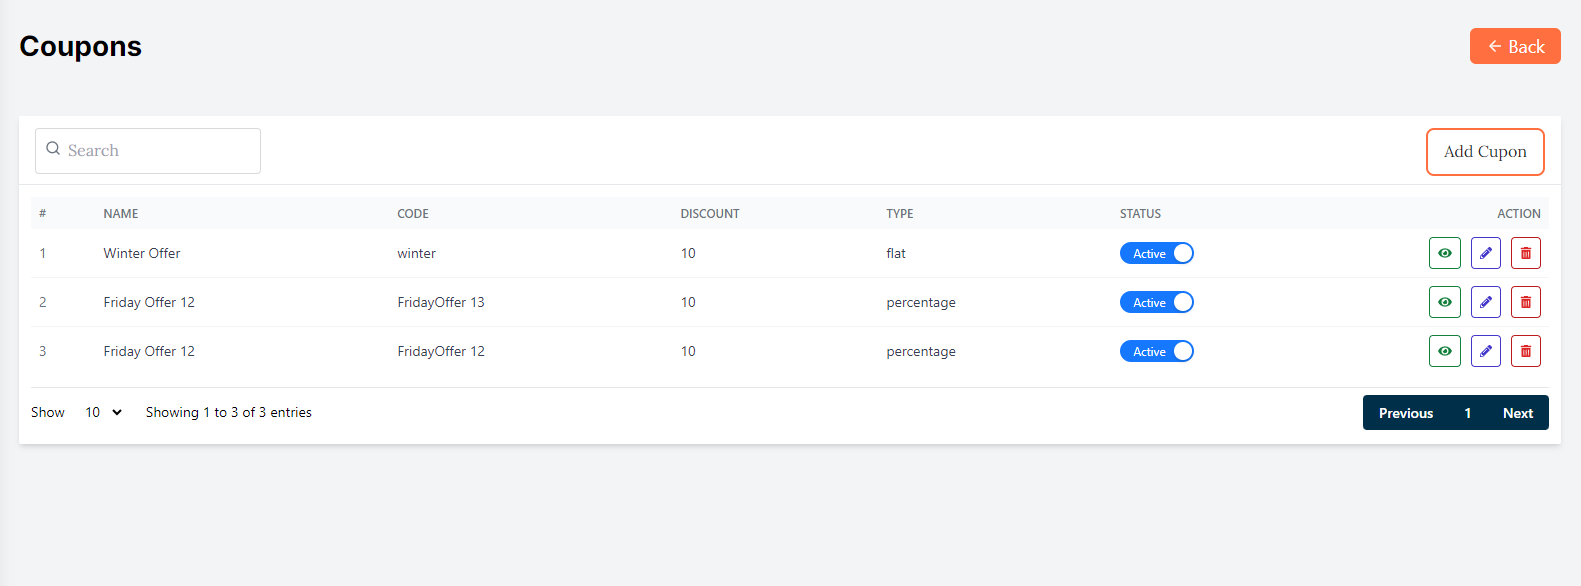View the coupon with code FridayOffer 13
The image size is (1581, 586).
tap(1444, 302)
